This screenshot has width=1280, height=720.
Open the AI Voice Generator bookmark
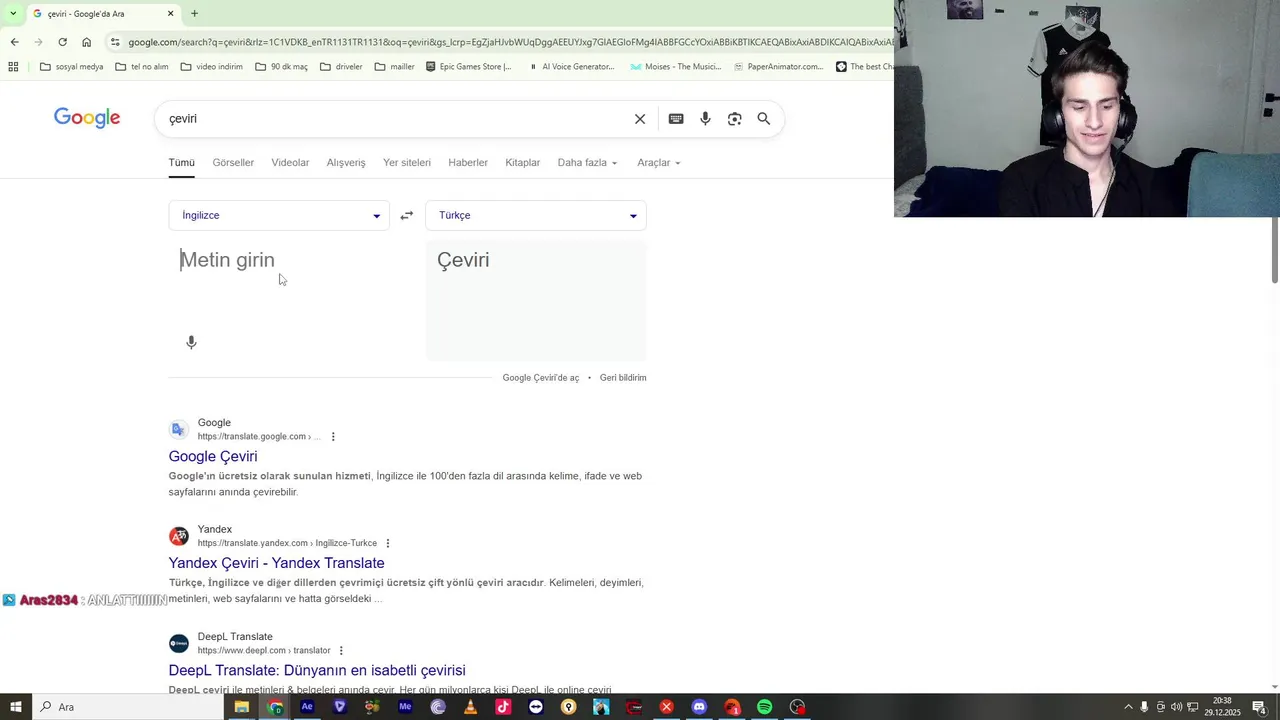pyautogui.click(x=570, y=67)
